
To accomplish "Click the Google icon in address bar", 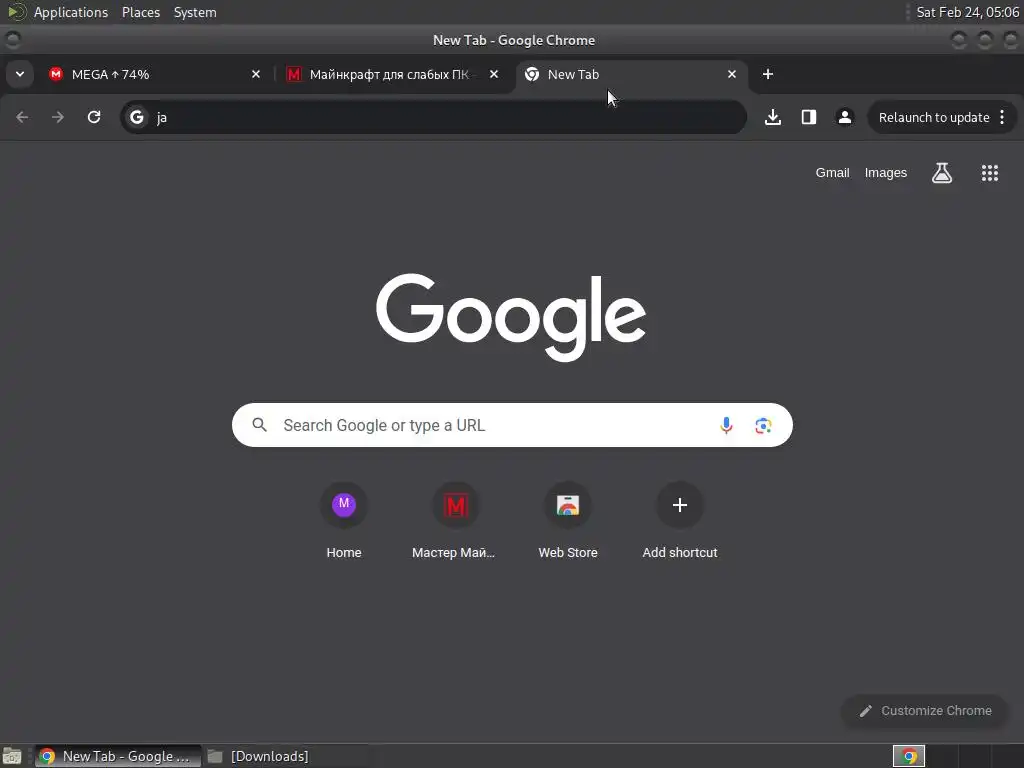I will pos(136,118).
